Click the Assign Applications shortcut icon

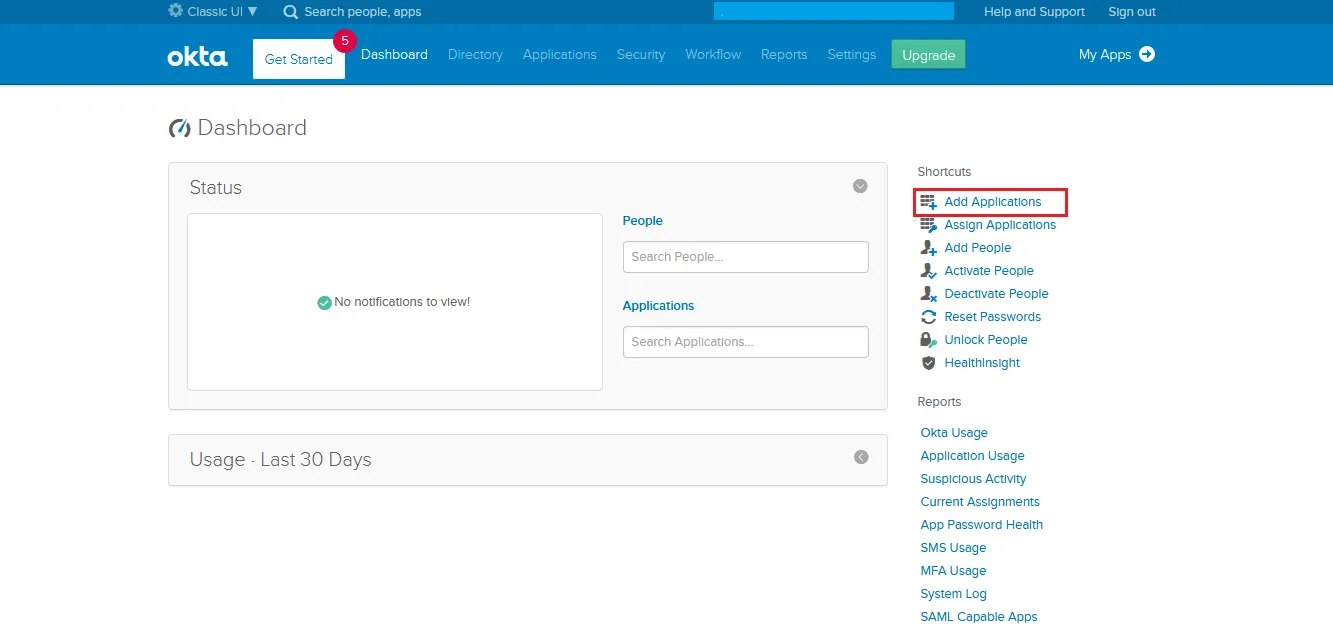pos(928,225)
